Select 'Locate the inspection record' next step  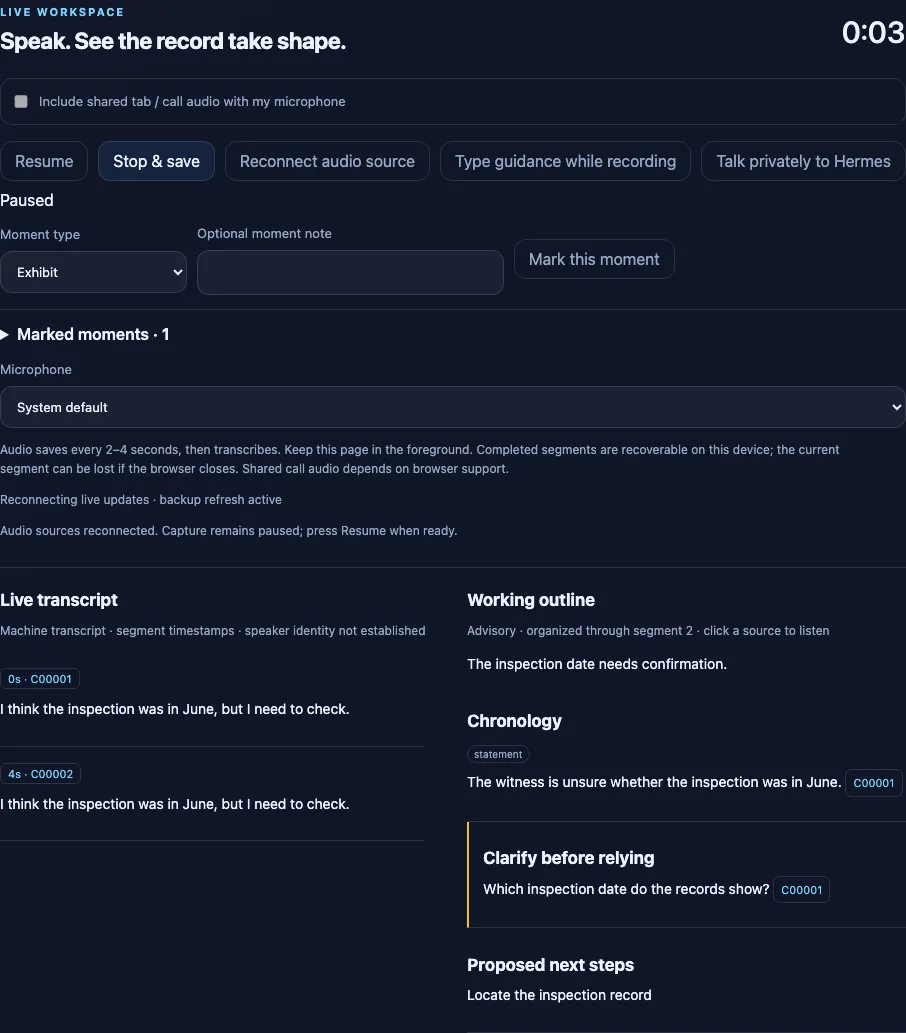[559, 995]
